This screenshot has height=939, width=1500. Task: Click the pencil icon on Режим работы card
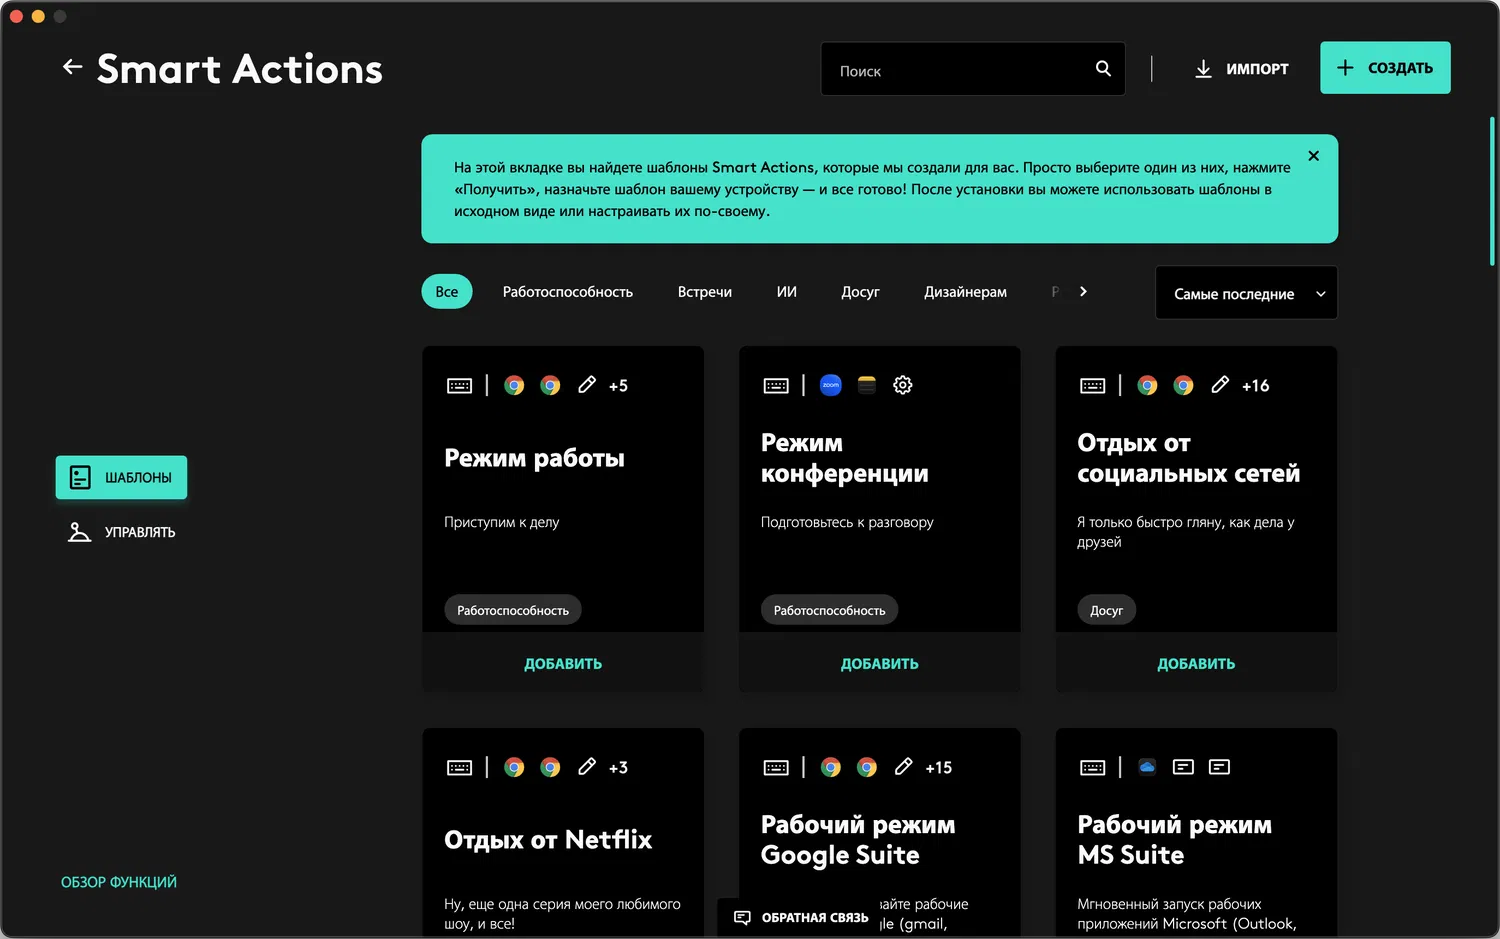coord(587,385)
